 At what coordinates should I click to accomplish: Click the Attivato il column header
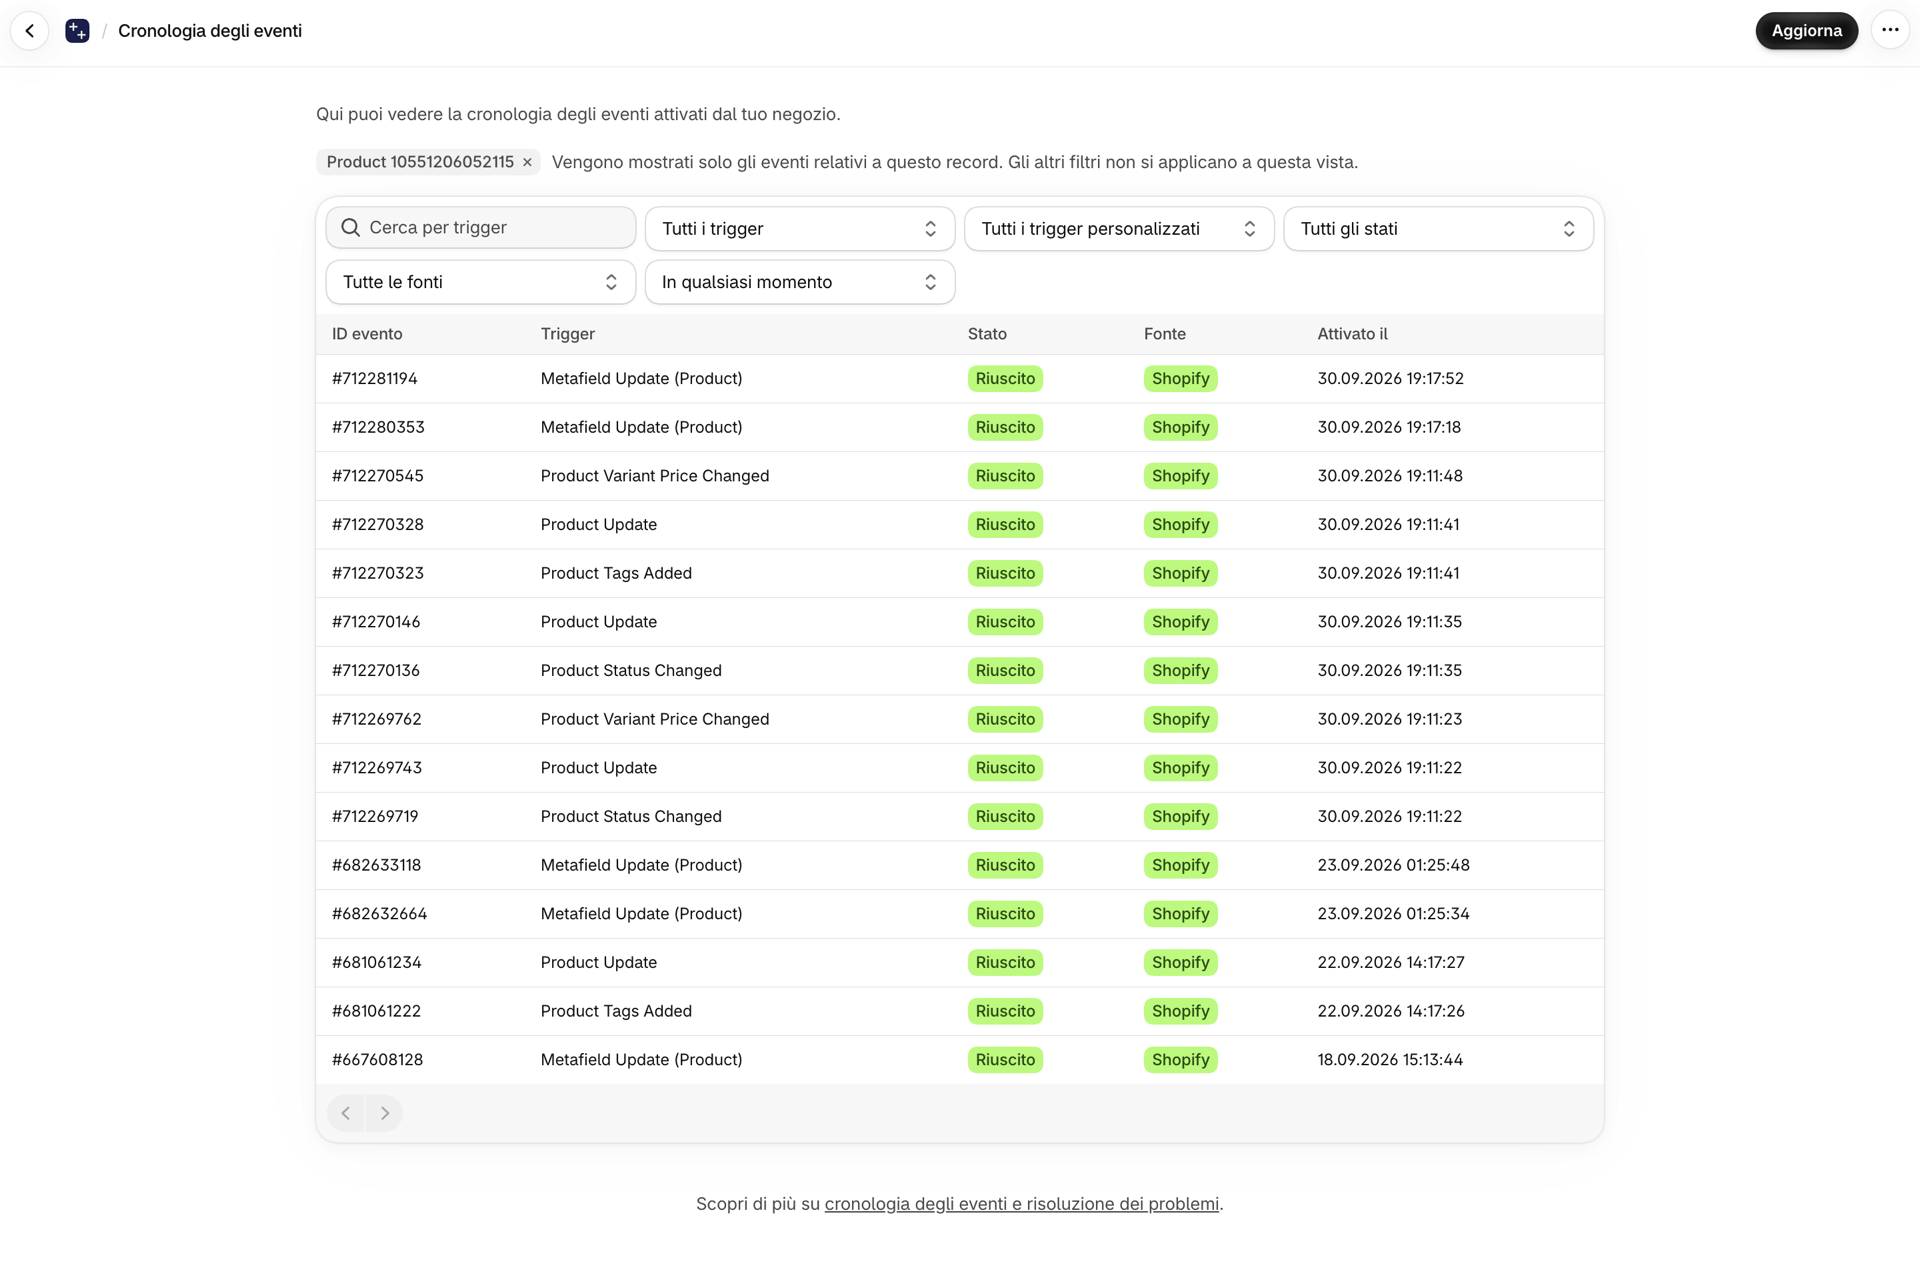1352,334
